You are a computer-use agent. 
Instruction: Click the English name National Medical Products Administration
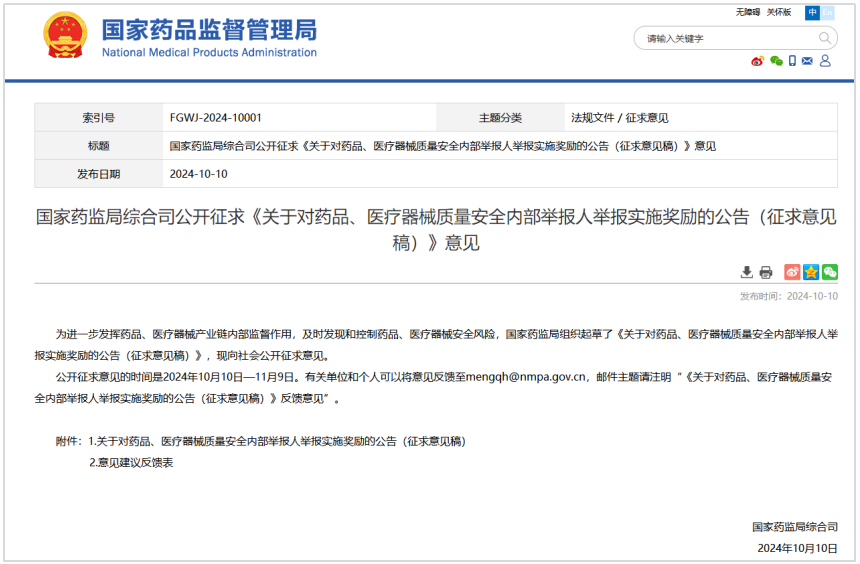click(x=209, y=52)
